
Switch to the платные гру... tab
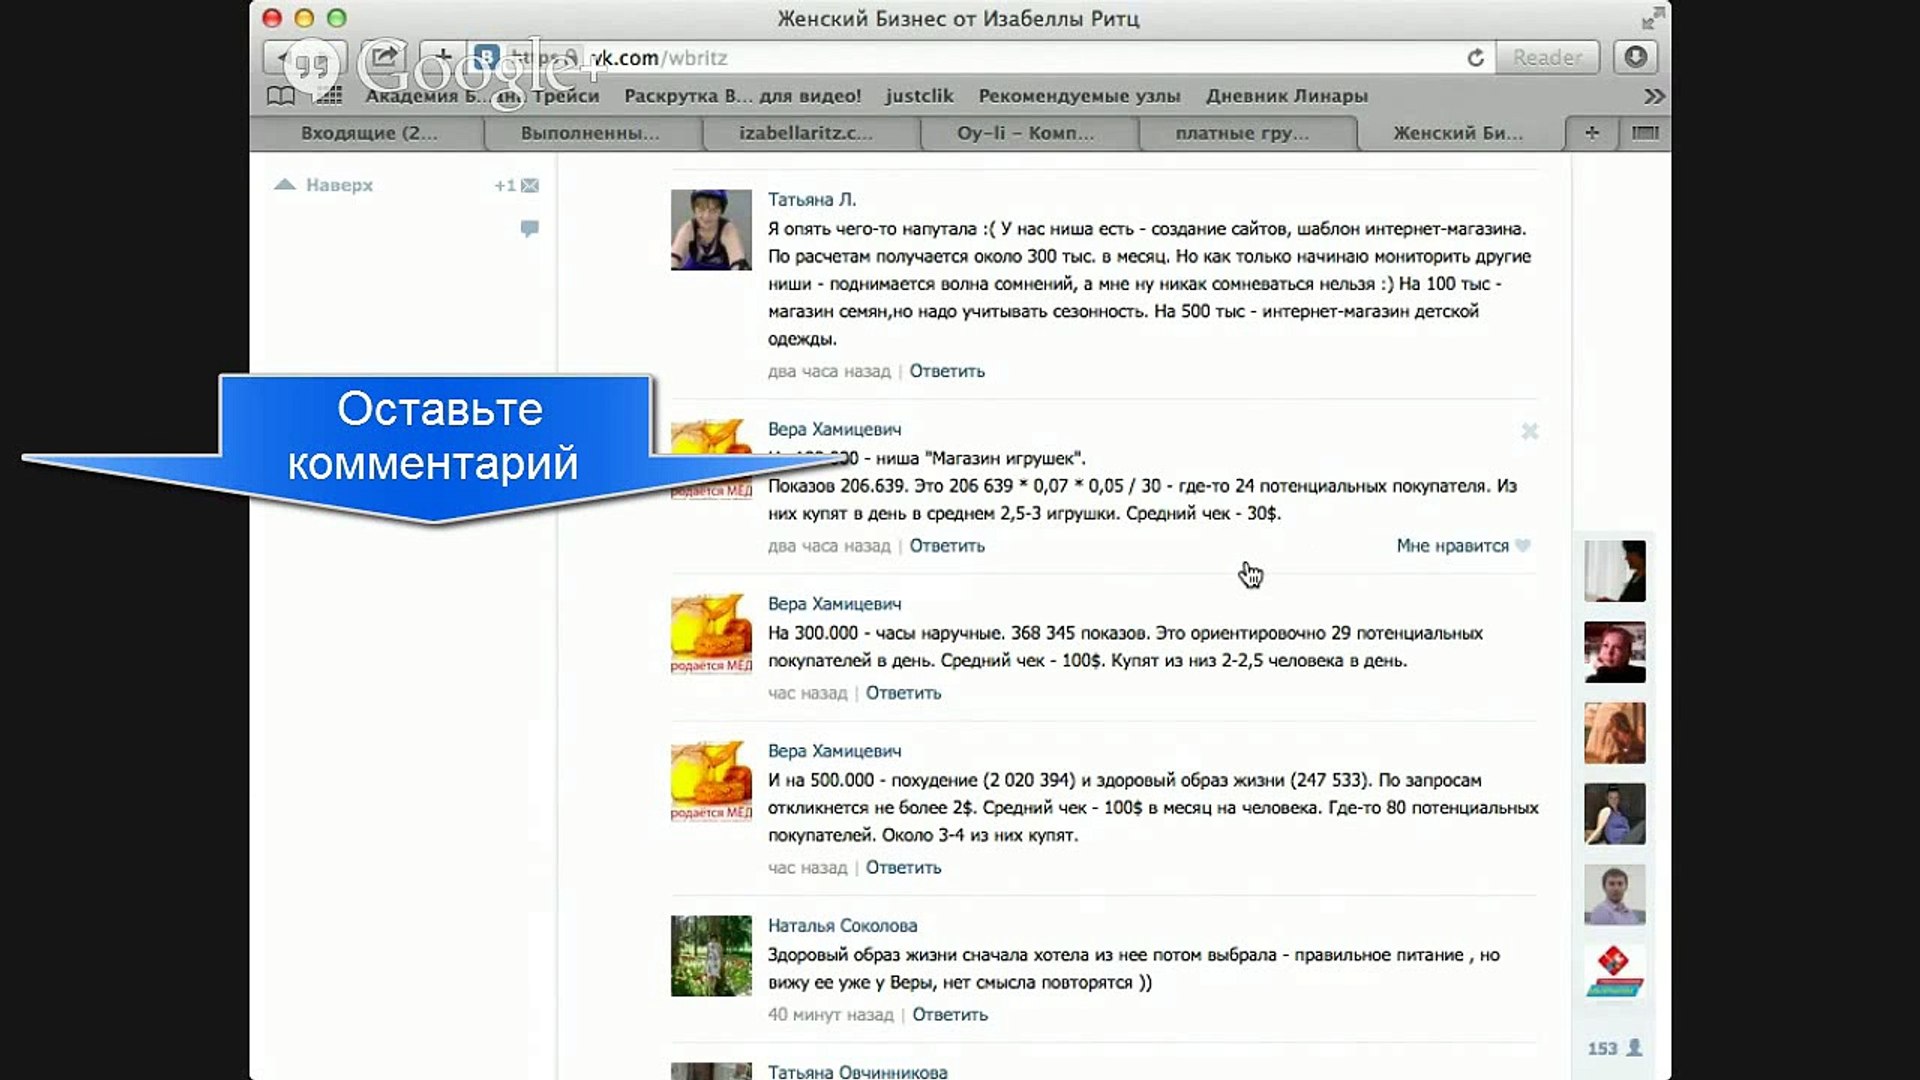pos(1242,133)
